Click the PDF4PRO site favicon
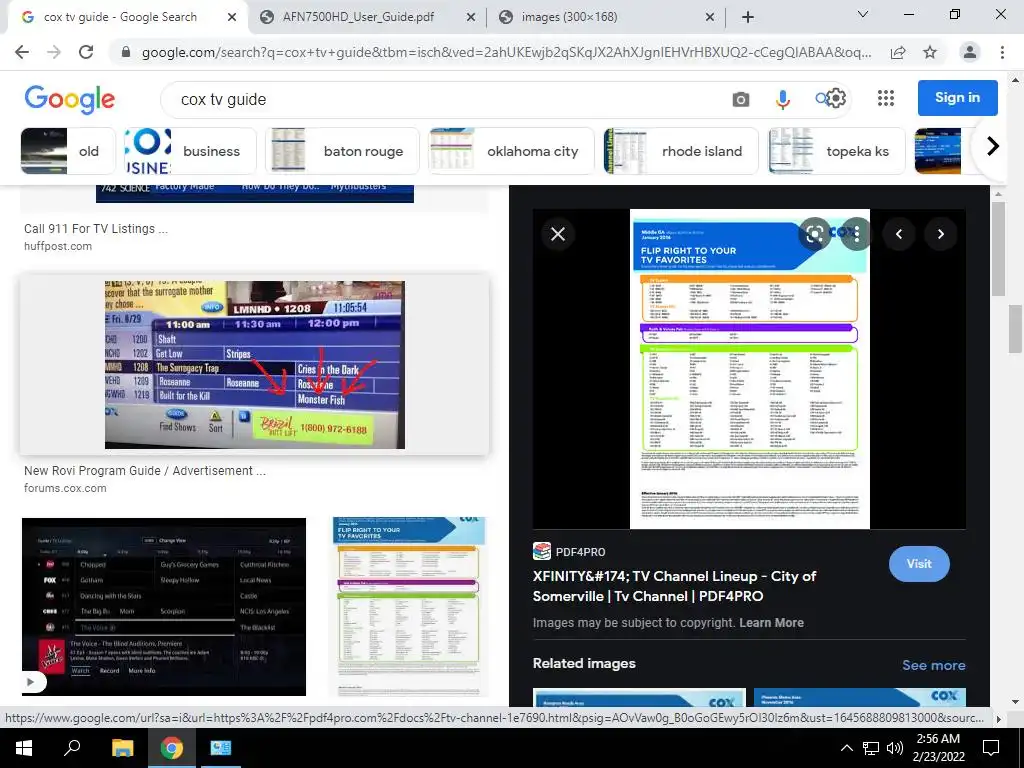This screenshot has height=768, width=1024. point(541,551)
